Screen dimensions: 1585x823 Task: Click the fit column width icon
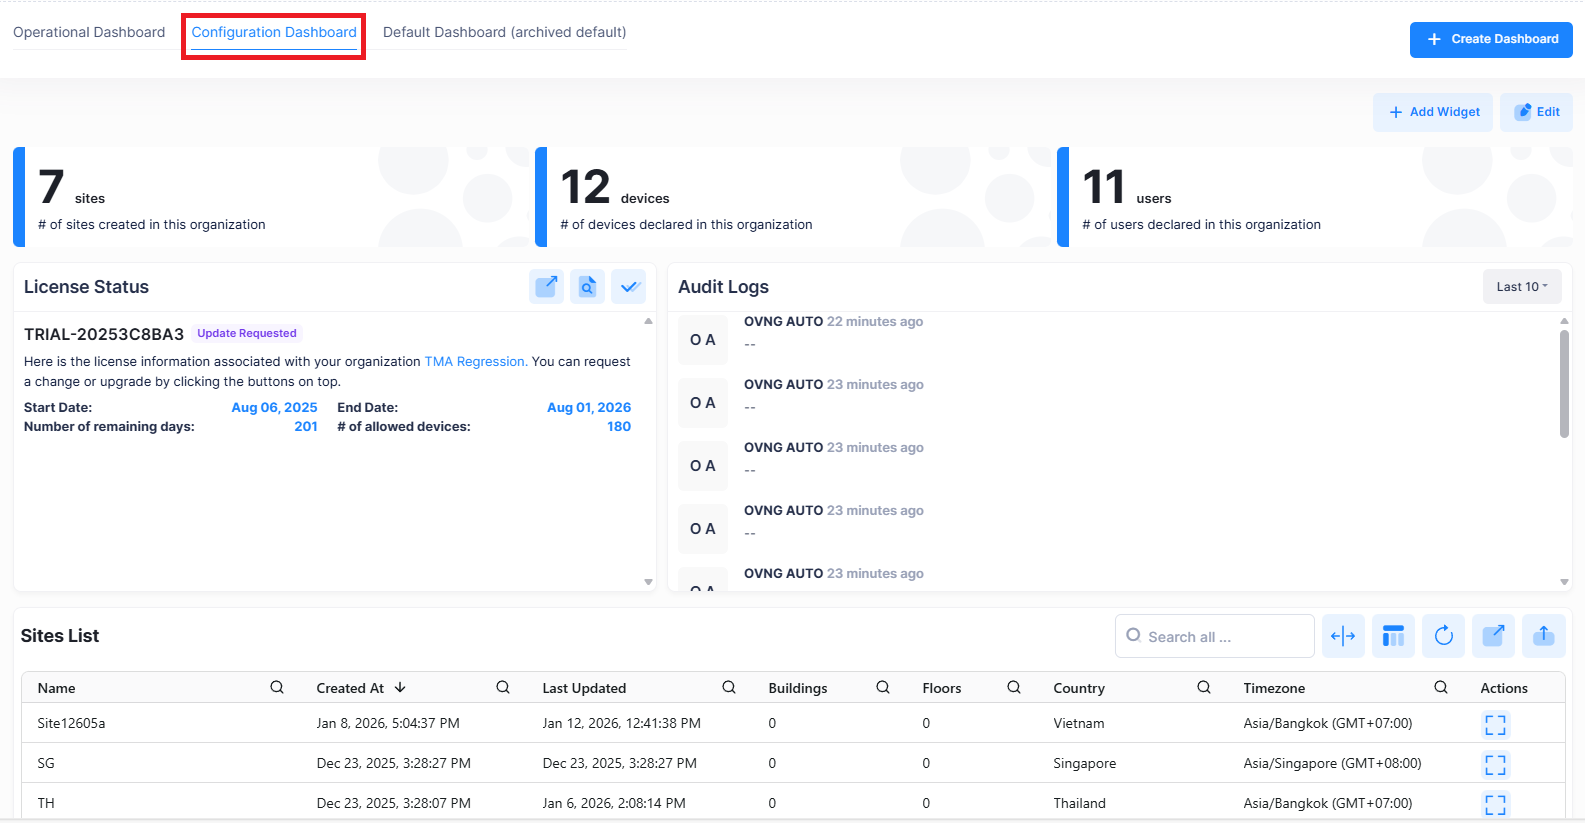(x=1343, y=636)
